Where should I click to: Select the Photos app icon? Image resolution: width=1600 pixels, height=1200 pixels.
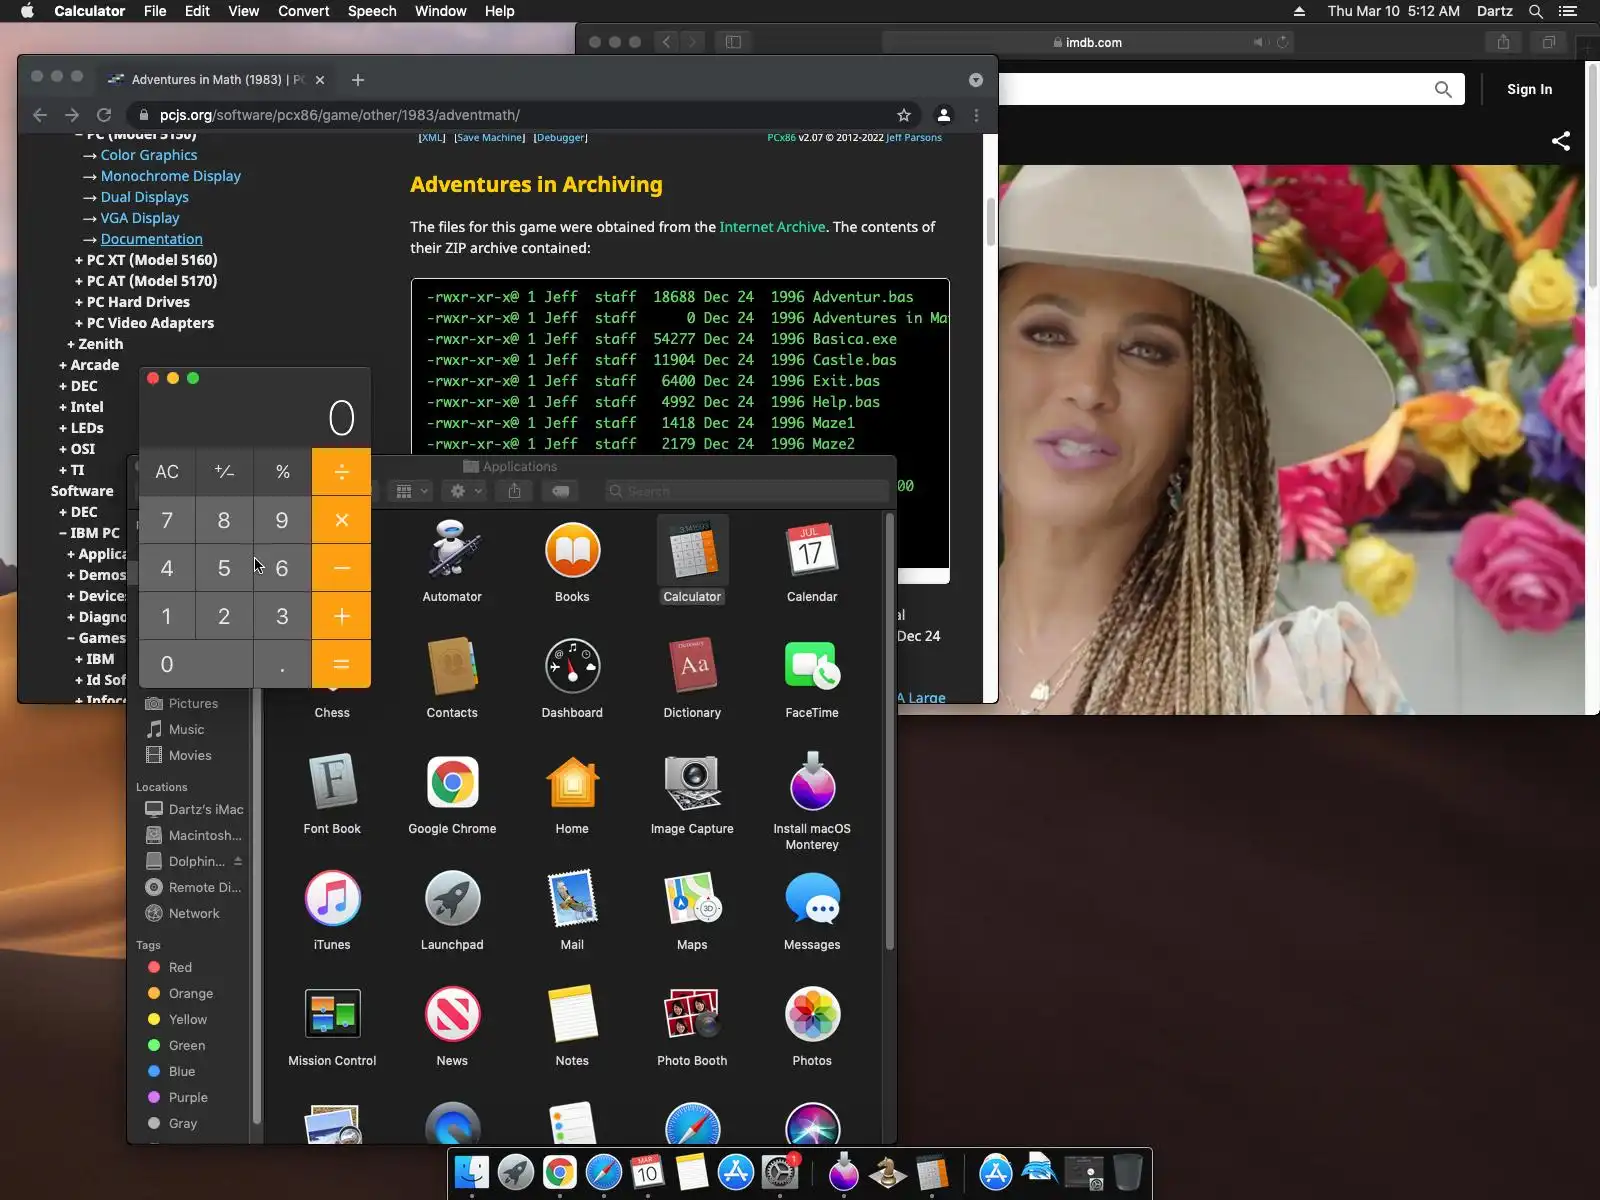coord(812,1014)
